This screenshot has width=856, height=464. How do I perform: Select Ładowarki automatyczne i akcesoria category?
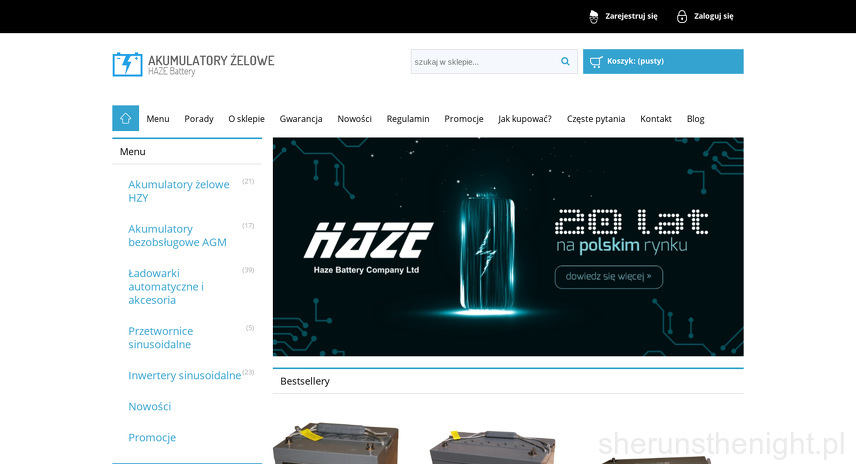coord(166,287)
